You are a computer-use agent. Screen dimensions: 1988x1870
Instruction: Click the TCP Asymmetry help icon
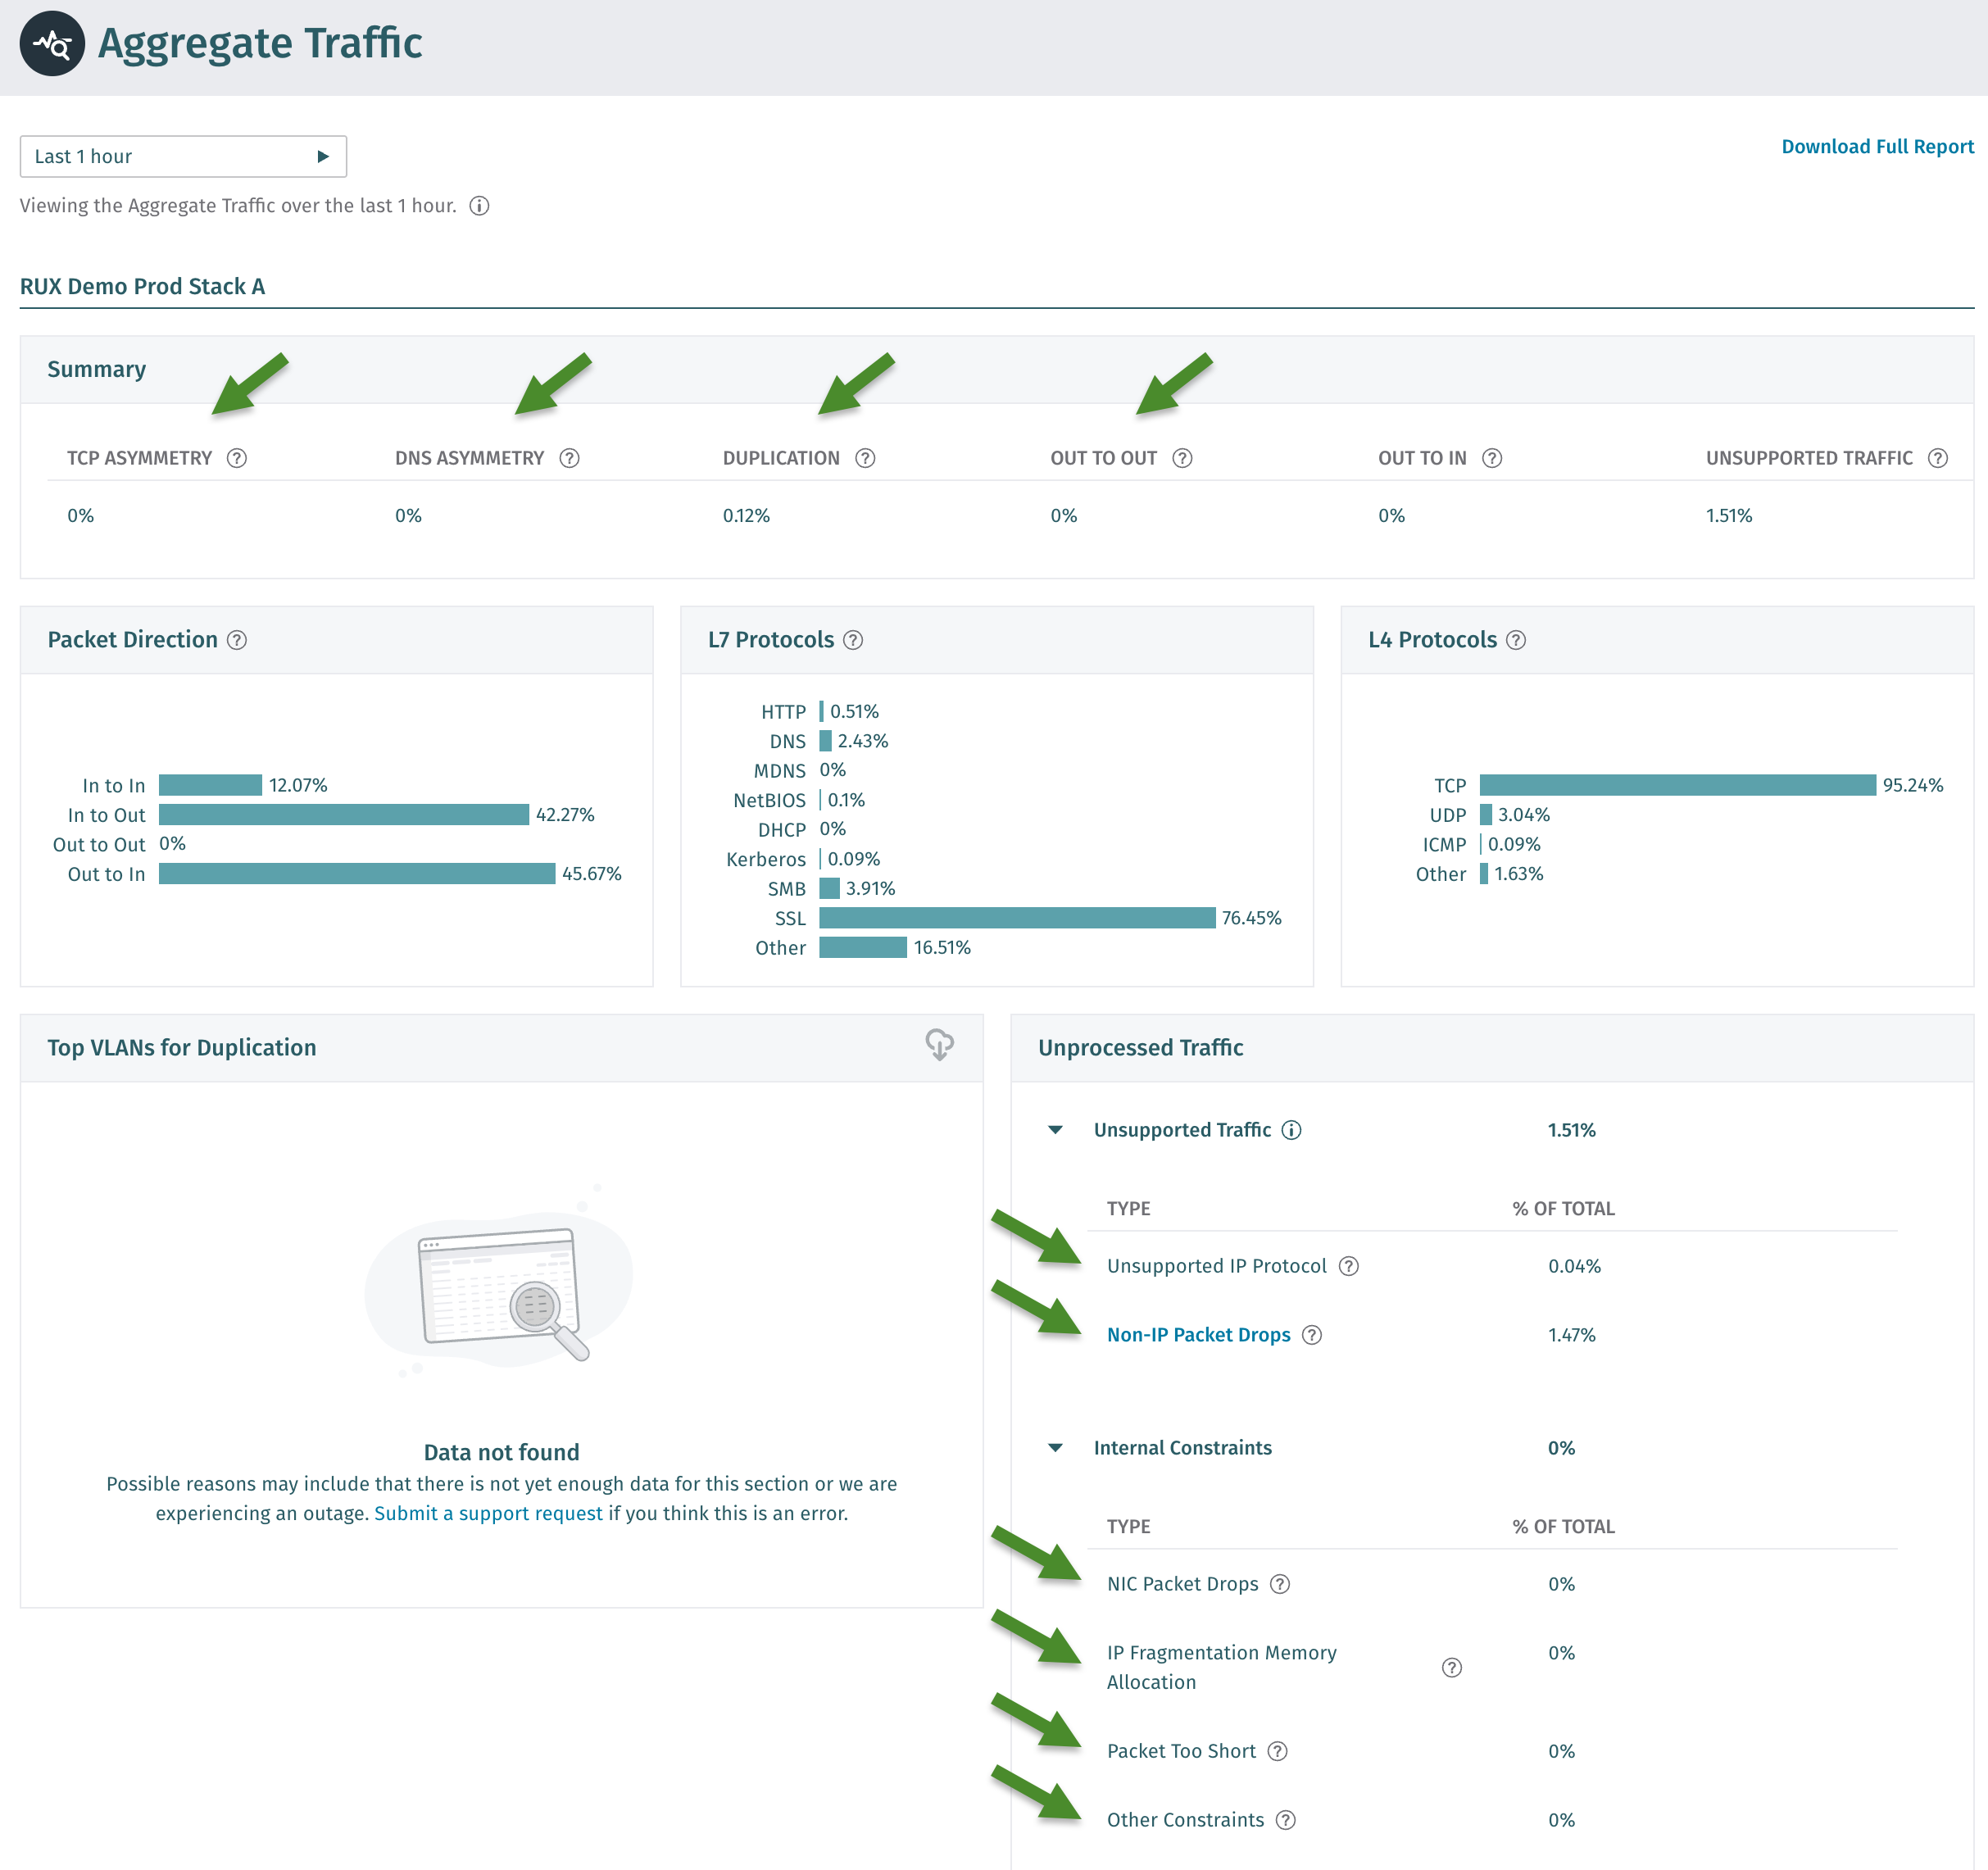237,458
